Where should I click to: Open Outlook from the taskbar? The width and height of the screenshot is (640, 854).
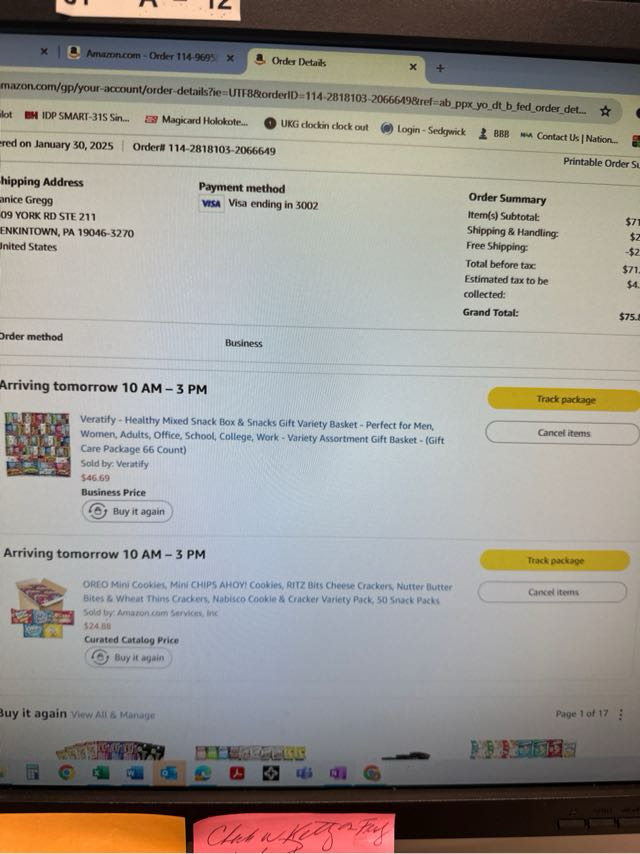point(169,772)
